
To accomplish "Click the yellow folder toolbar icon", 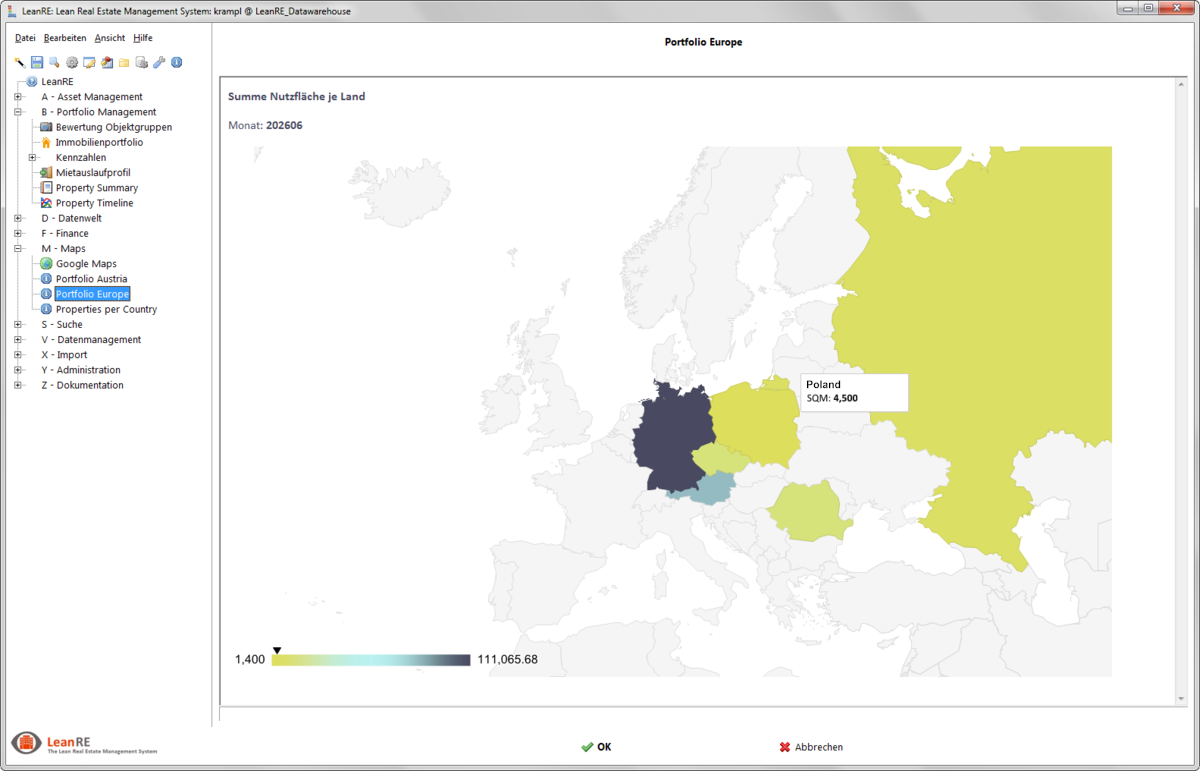I will click(x=124, y=62).
